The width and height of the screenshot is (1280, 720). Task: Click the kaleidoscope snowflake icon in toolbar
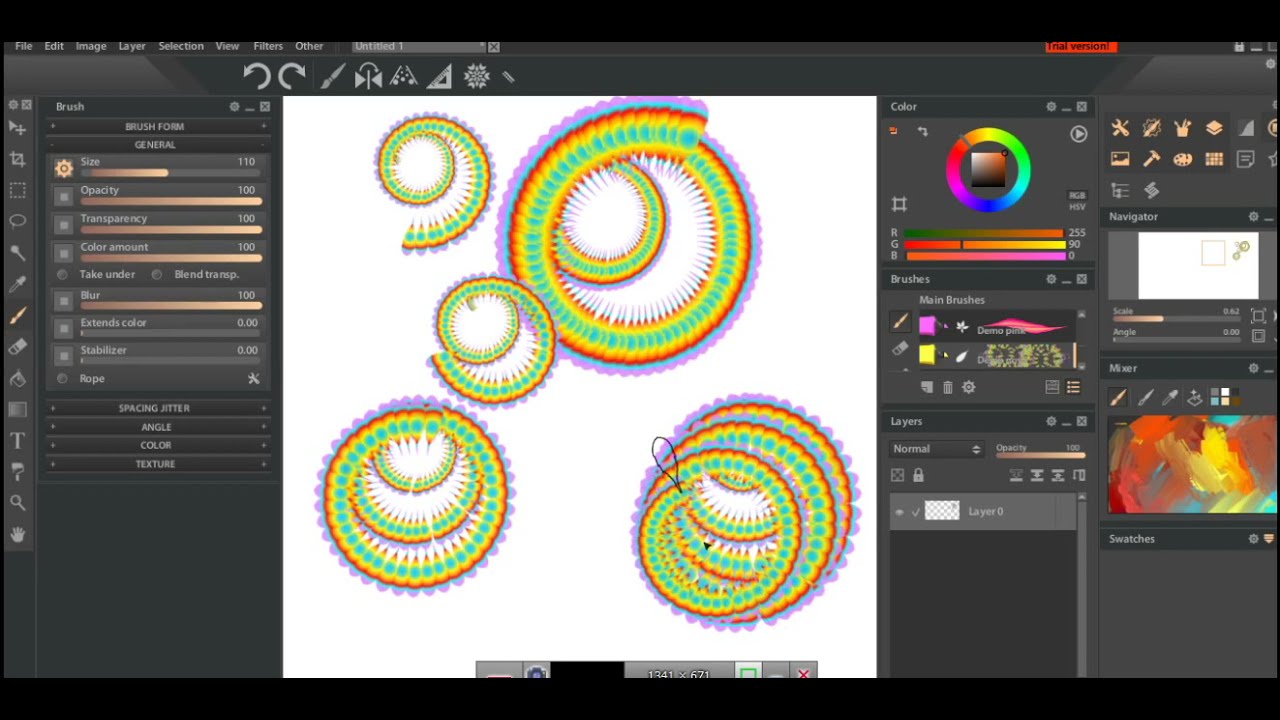pos(476,76)
